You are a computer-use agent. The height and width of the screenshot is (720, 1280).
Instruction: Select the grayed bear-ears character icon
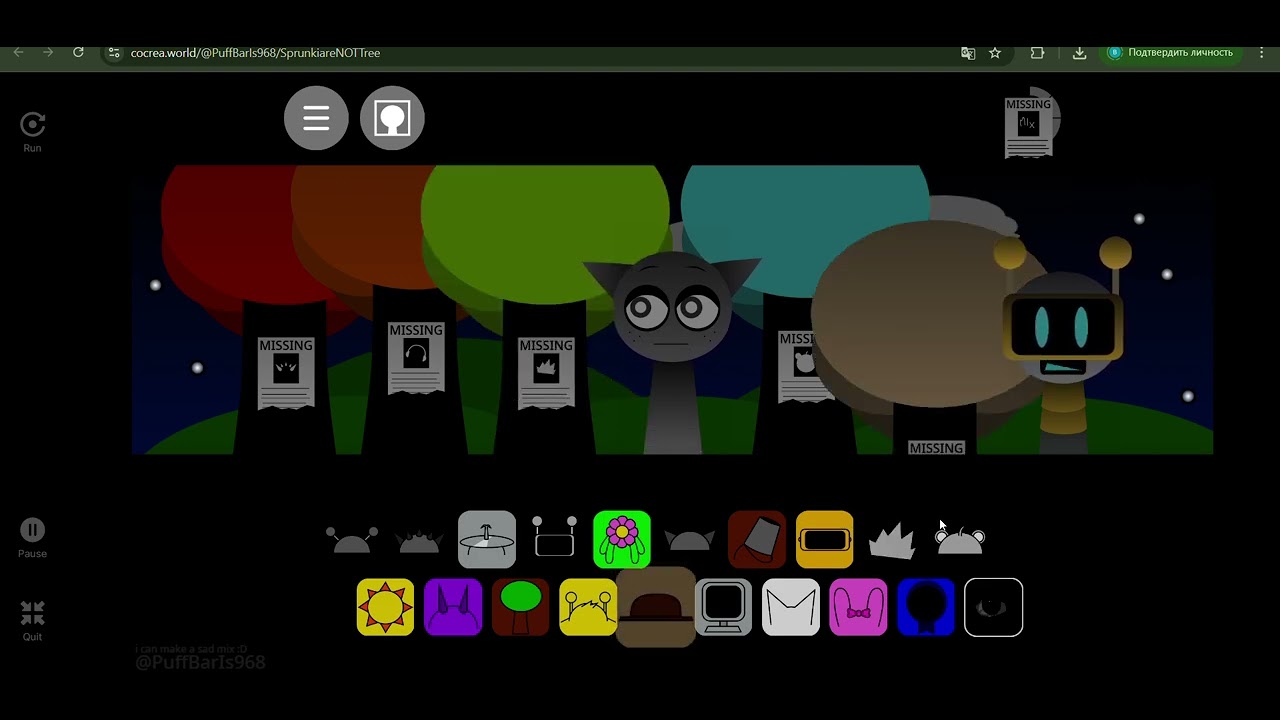[960, 541]
